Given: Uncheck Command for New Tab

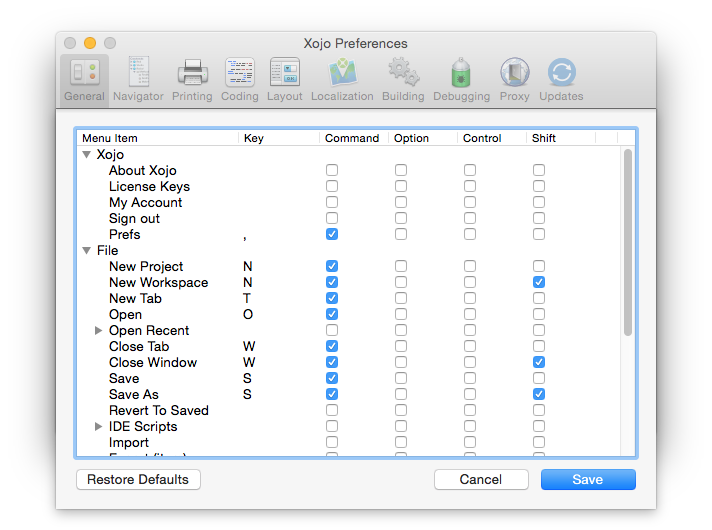Looking at the screenshot, I should tap(332, 298).
